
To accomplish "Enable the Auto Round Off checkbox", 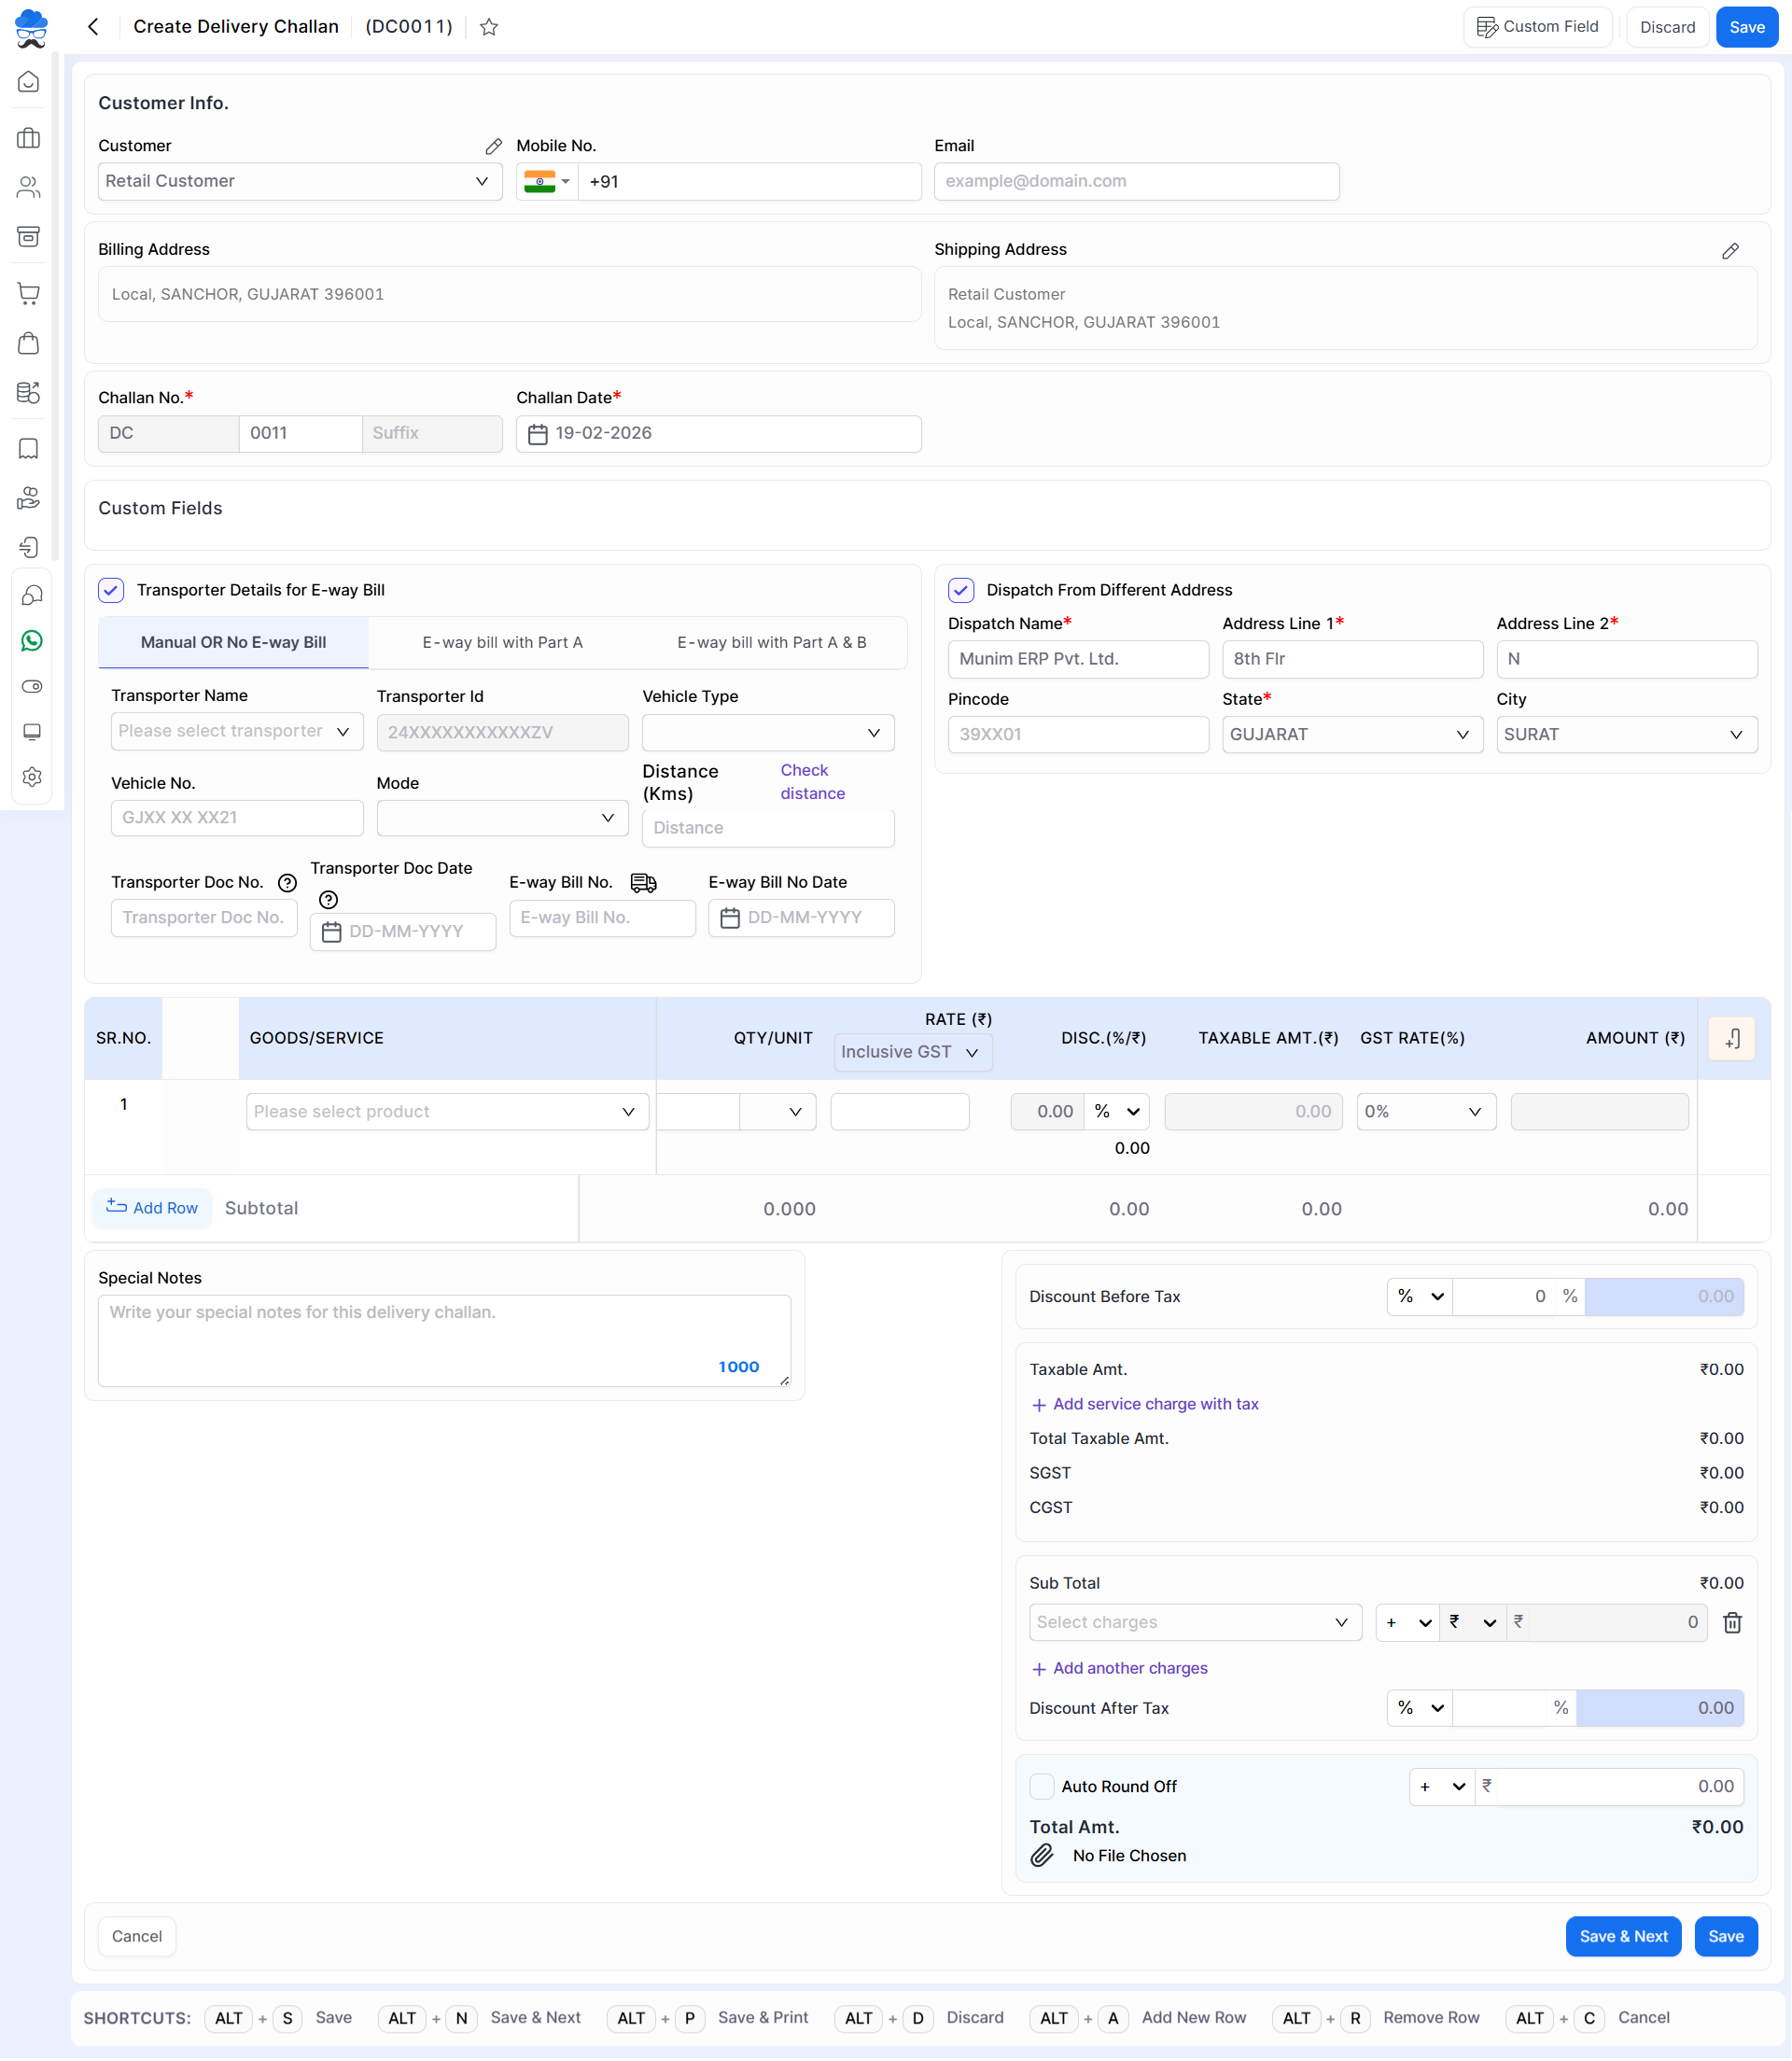I will pos(1041,1786).
